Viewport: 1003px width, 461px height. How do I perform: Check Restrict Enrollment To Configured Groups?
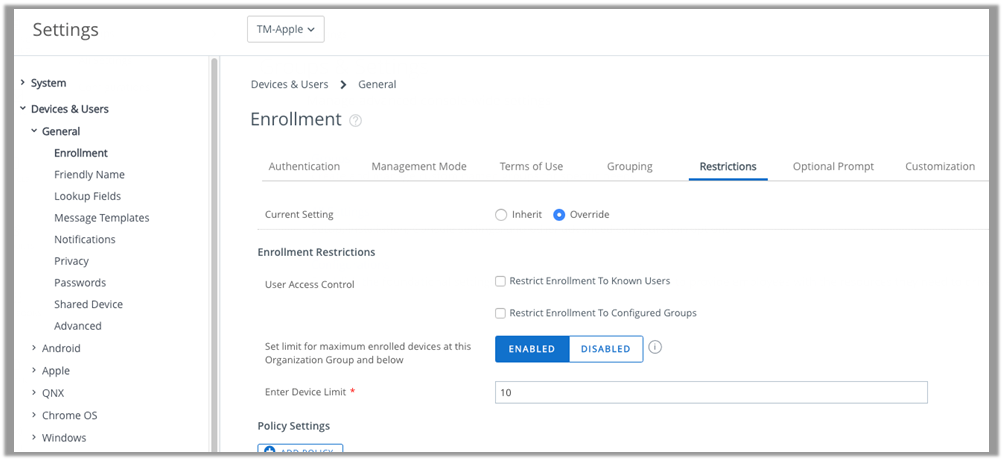[501, 314]
